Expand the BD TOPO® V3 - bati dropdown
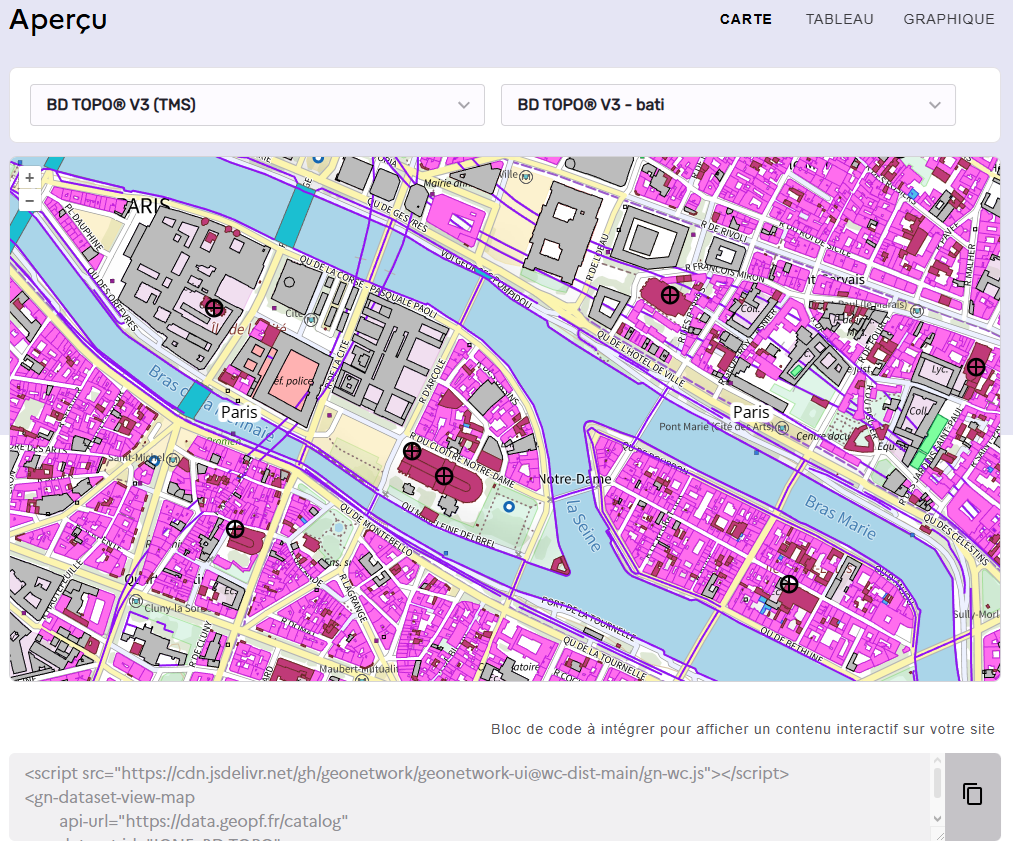Viewport: 1013px width, 843px height. 728,105
